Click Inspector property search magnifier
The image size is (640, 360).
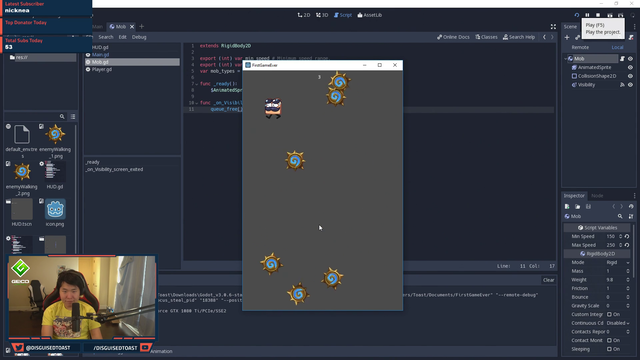(620, 216)
